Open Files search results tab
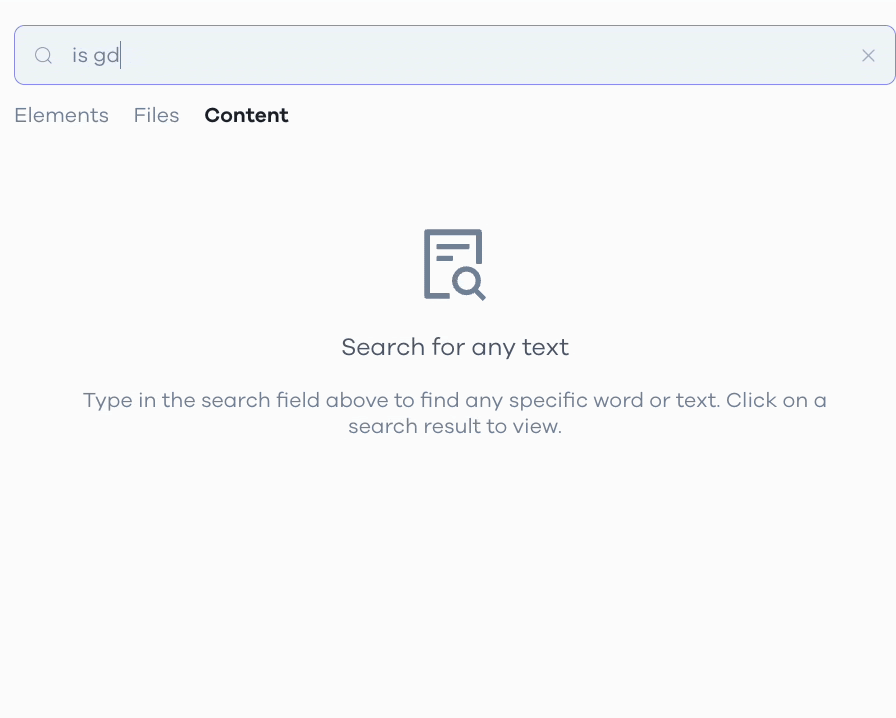The height and width of the screenshot is (718, 896). [x=157, y=115]
